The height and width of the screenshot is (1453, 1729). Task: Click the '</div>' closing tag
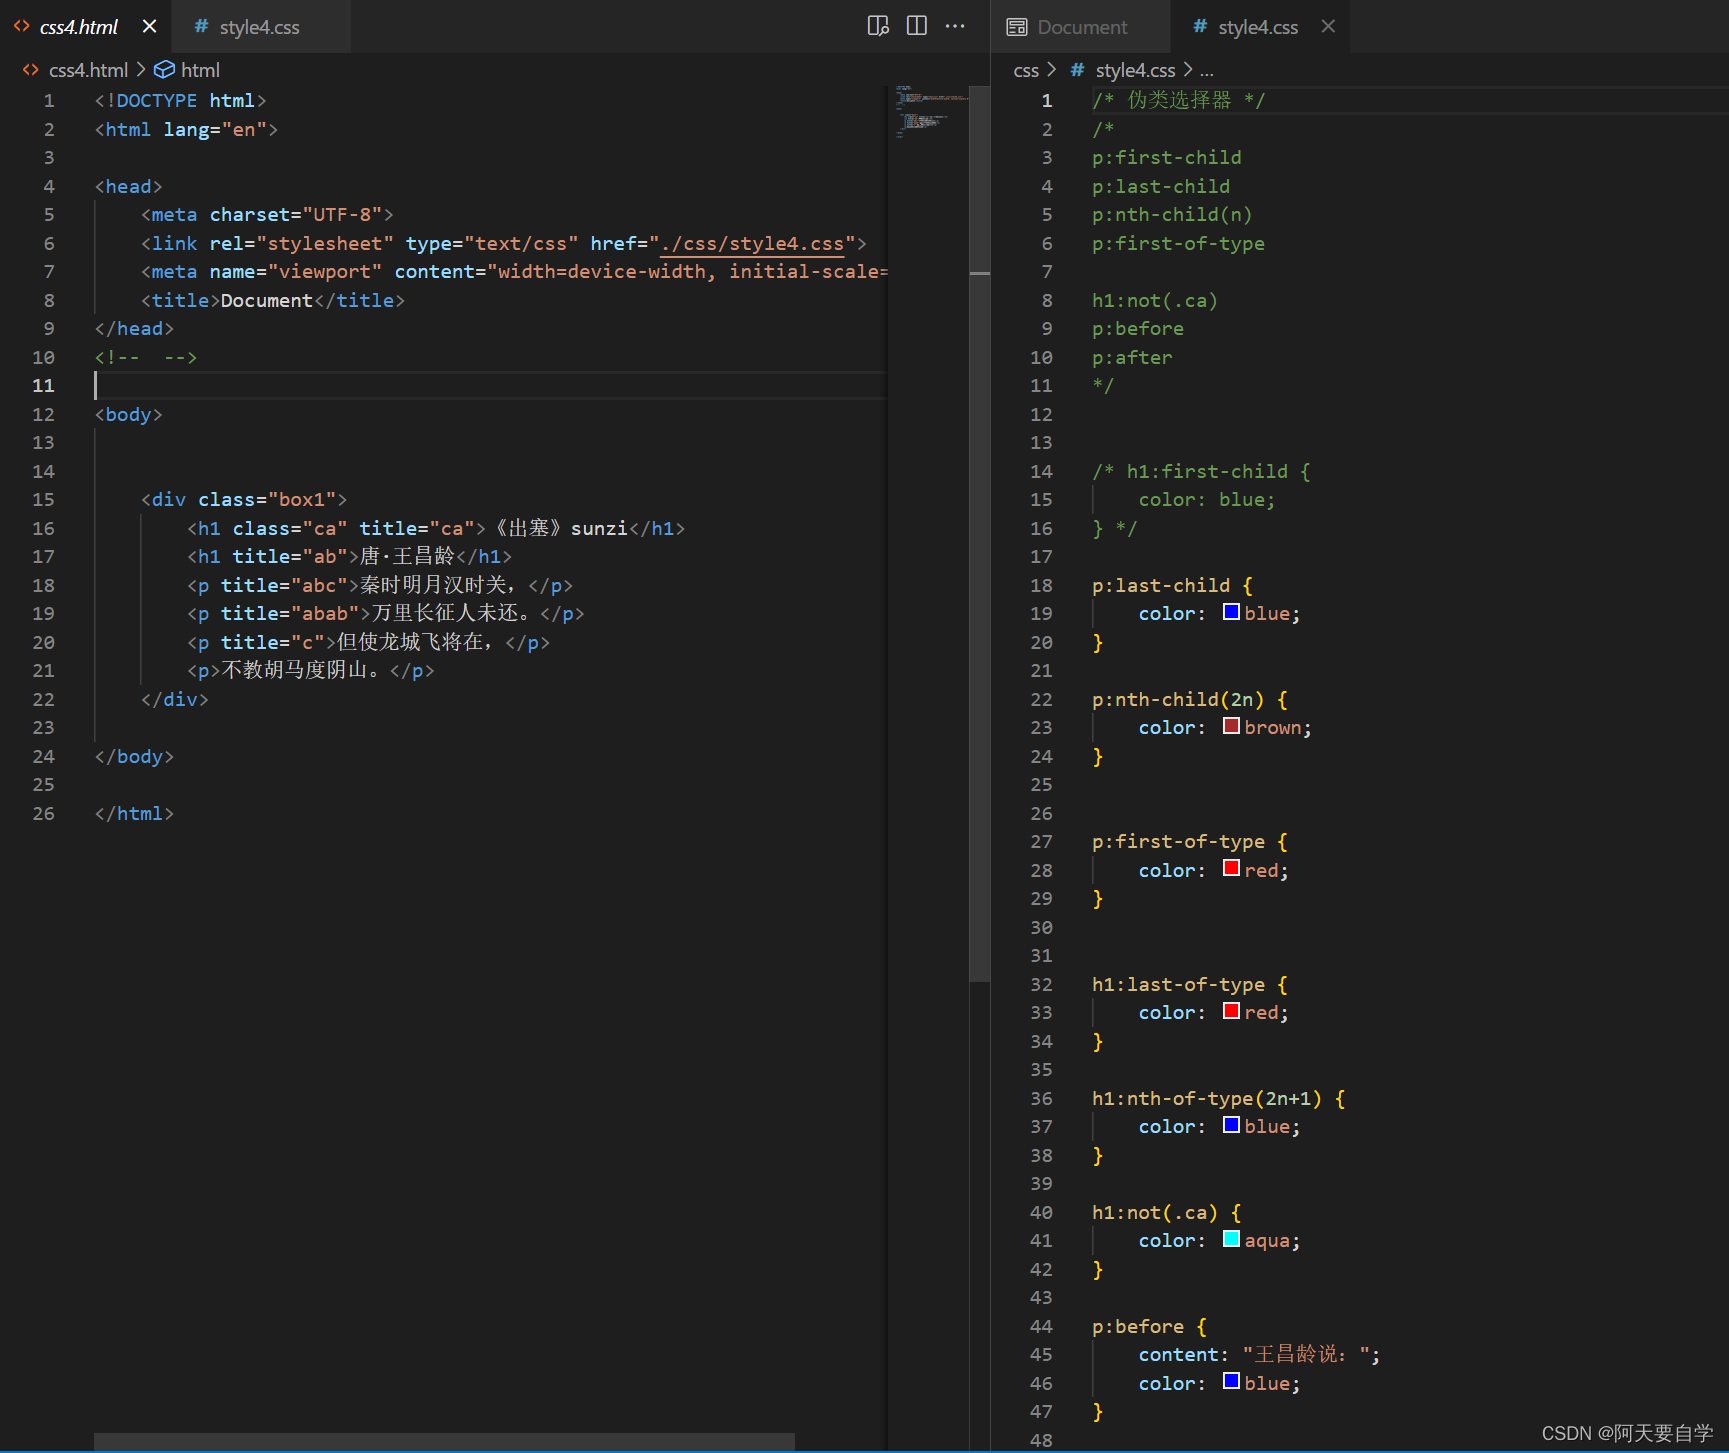pyautogui.click(x=174, y=699)
